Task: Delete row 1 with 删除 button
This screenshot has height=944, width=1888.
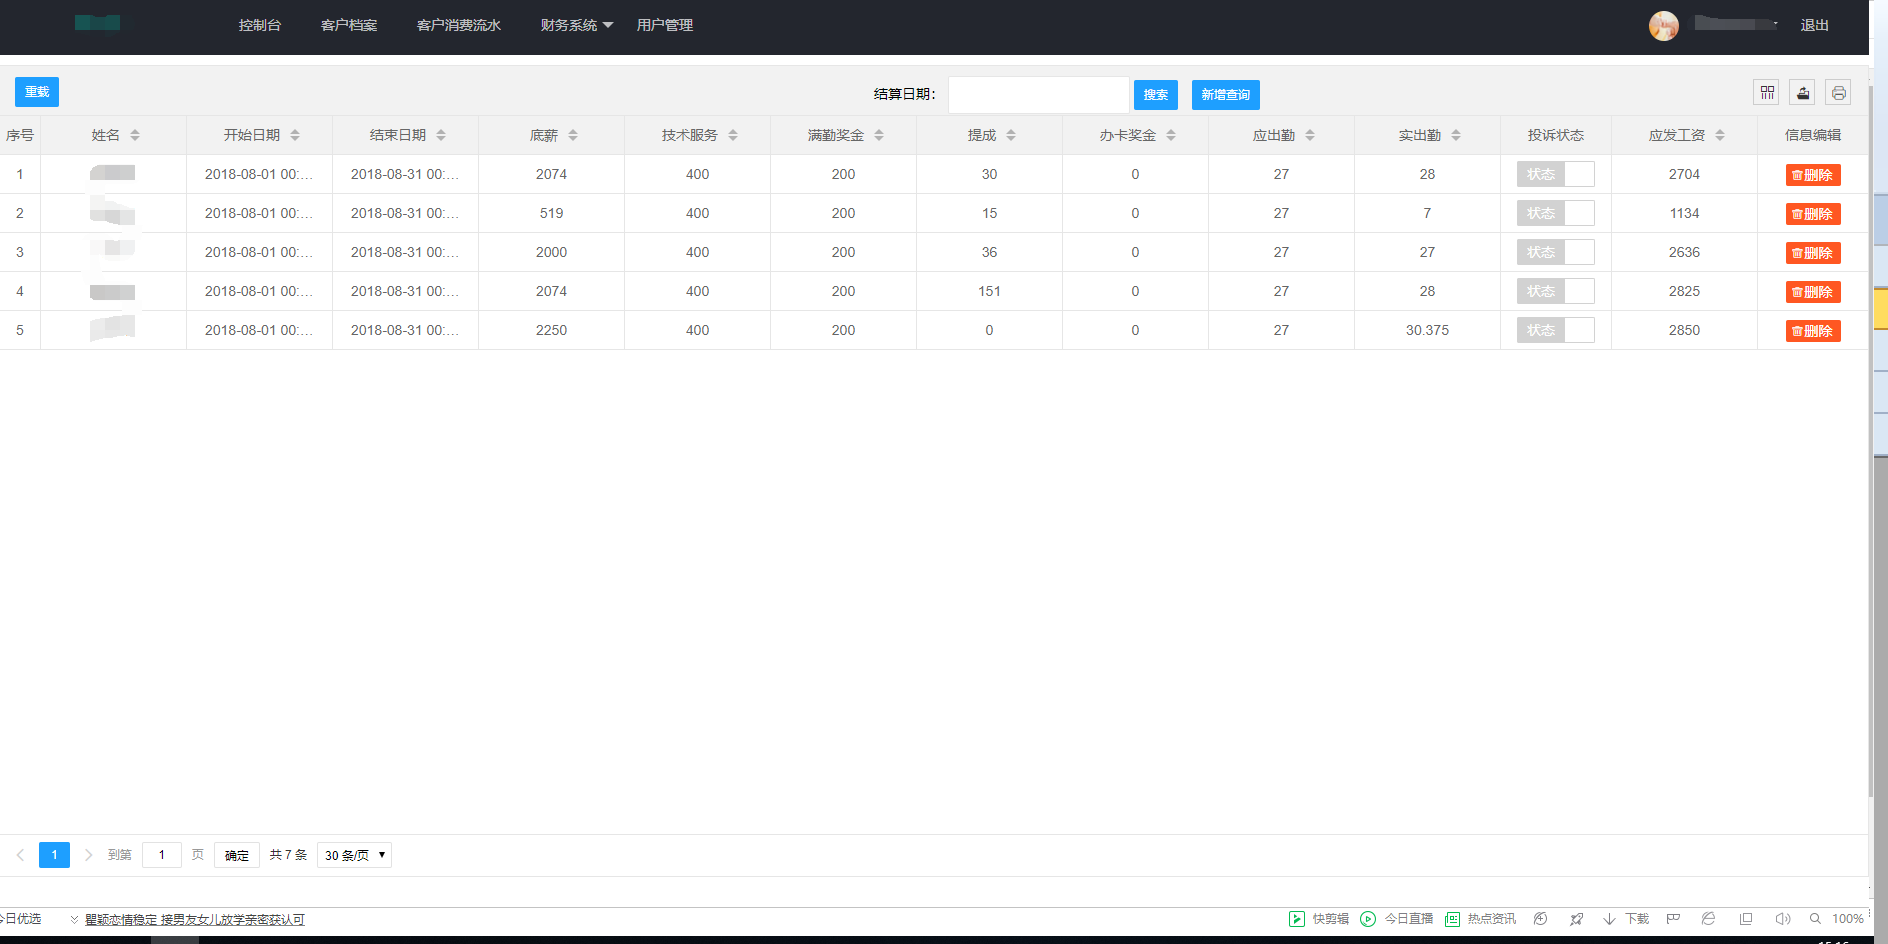Action: [1813, 175]
